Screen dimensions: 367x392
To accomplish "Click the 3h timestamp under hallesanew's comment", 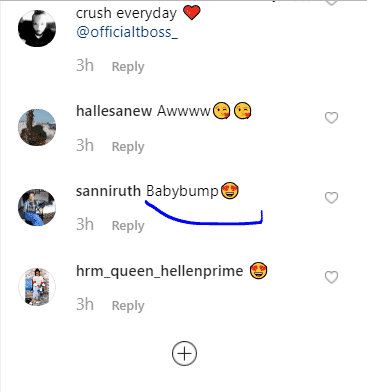I will coord(85,145).
